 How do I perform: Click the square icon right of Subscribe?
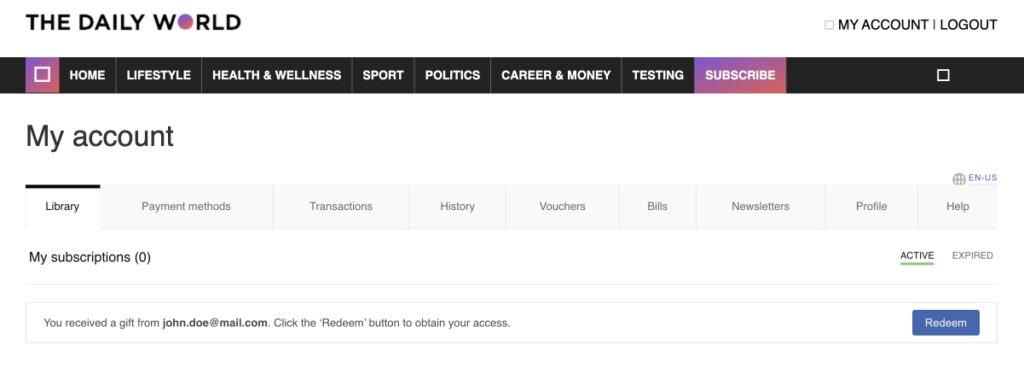[942, 75]
